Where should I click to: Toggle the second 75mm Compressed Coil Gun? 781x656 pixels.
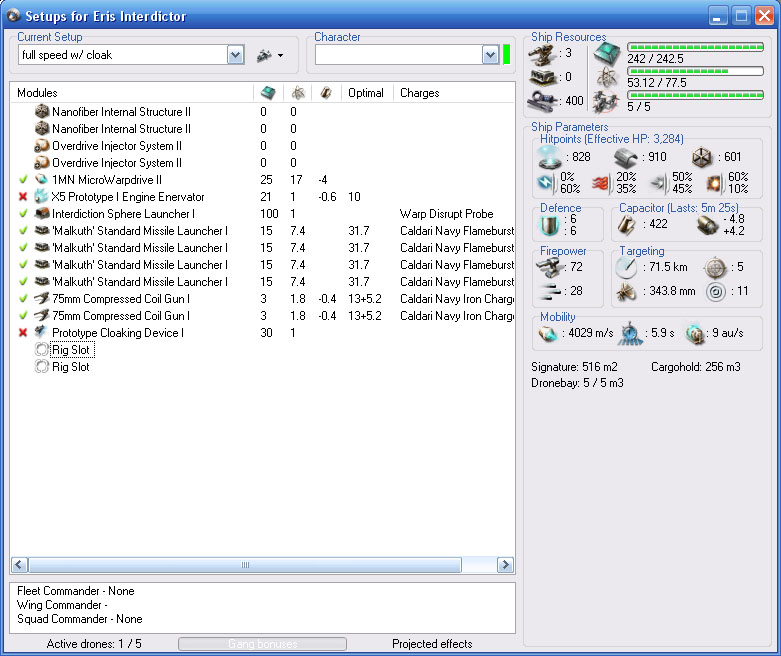(23, 315)
